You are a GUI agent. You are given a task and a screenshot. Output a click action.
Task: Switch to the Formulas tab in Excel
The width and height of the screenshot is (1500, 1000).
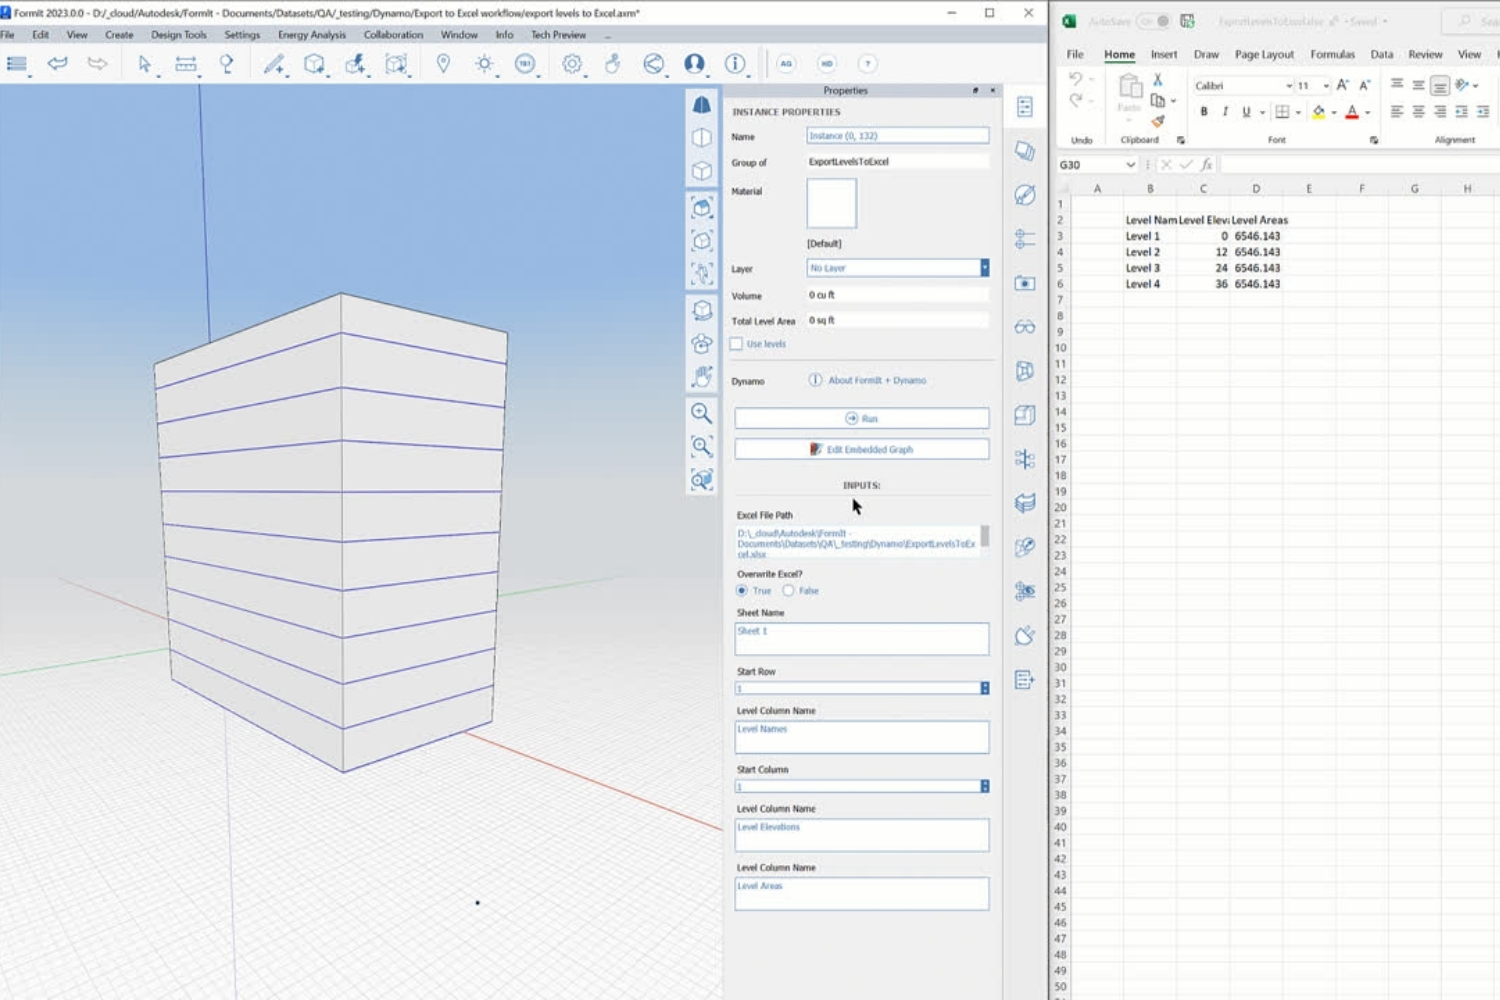1333,55
